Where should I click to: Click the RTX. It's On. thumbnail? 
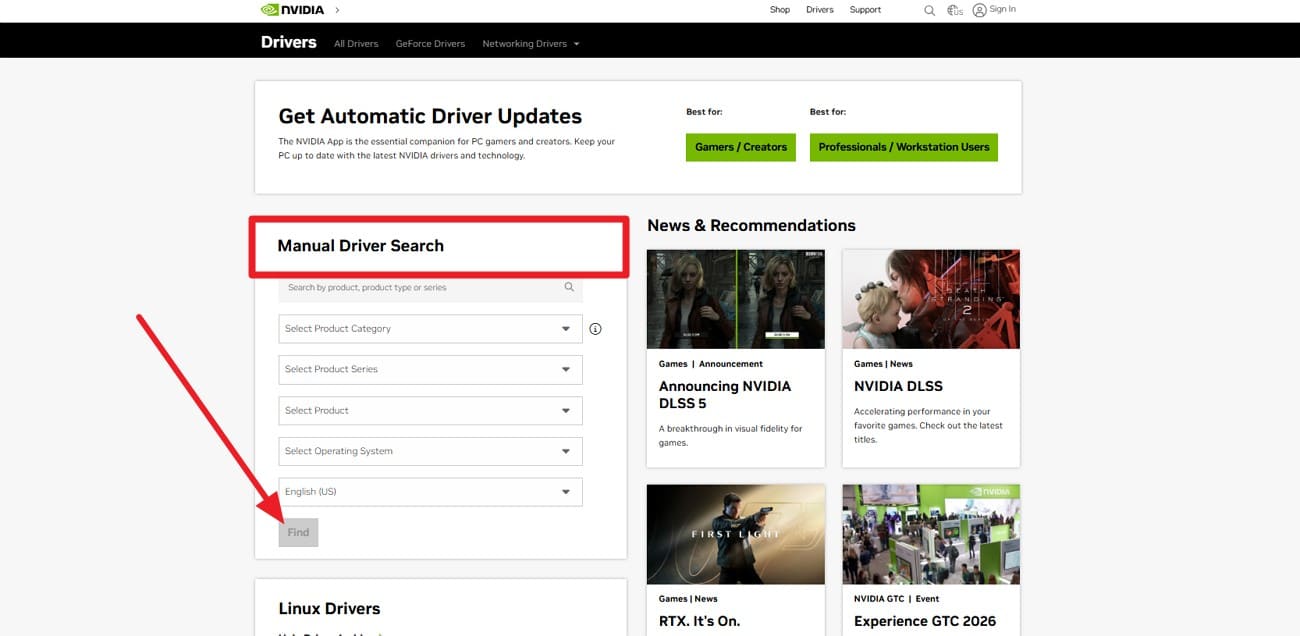(735, 533)
